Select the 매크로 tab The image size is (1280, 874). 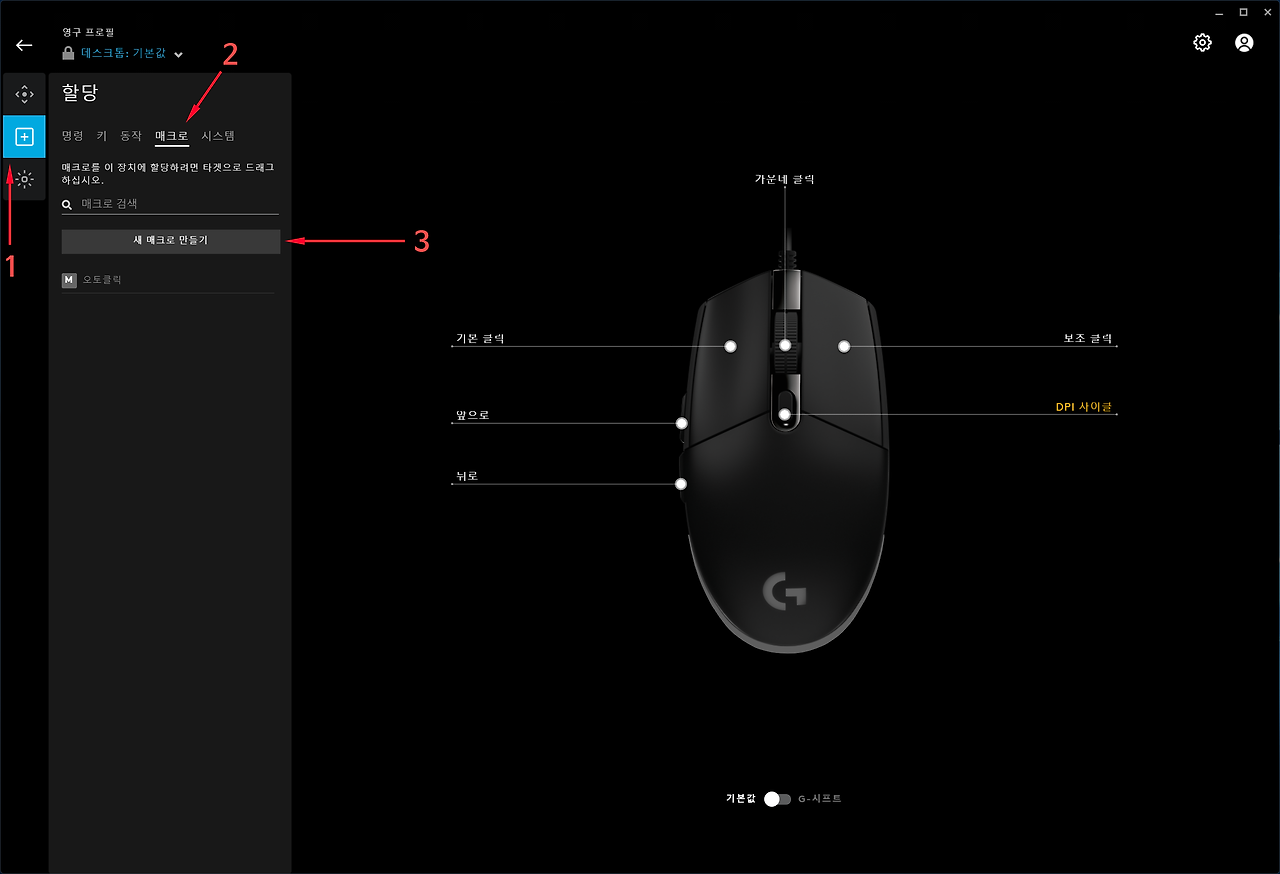(172, 135)
